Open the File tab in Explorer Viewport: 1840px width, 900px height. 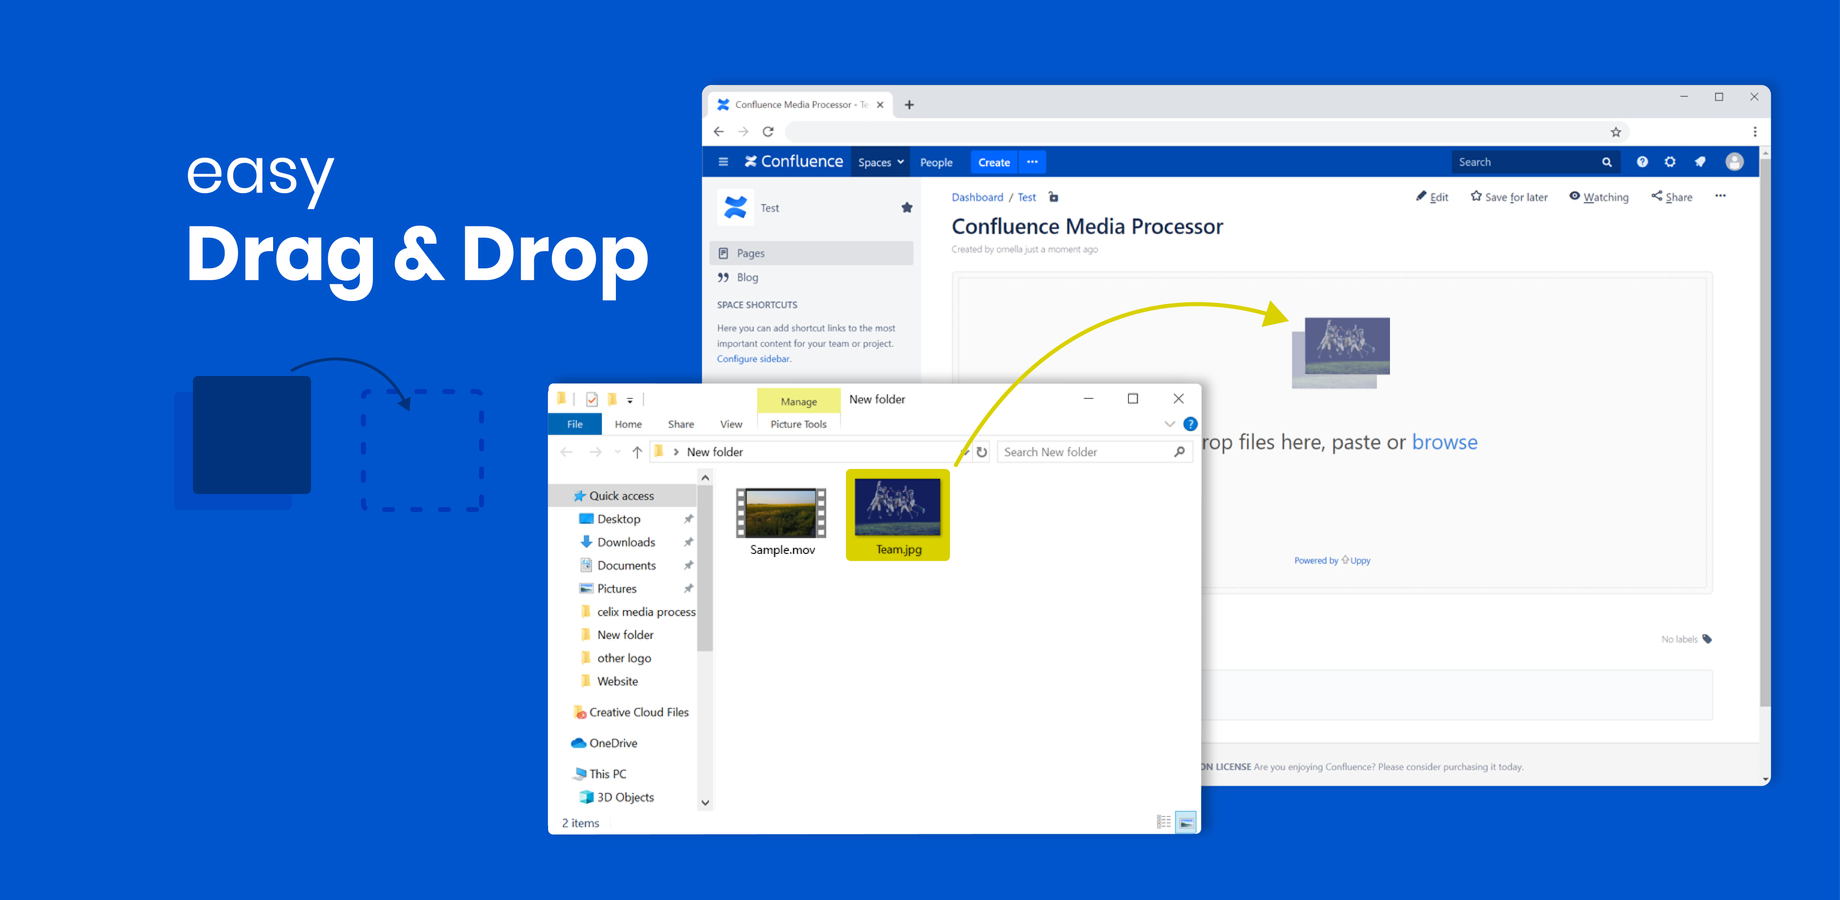point(575,424)
